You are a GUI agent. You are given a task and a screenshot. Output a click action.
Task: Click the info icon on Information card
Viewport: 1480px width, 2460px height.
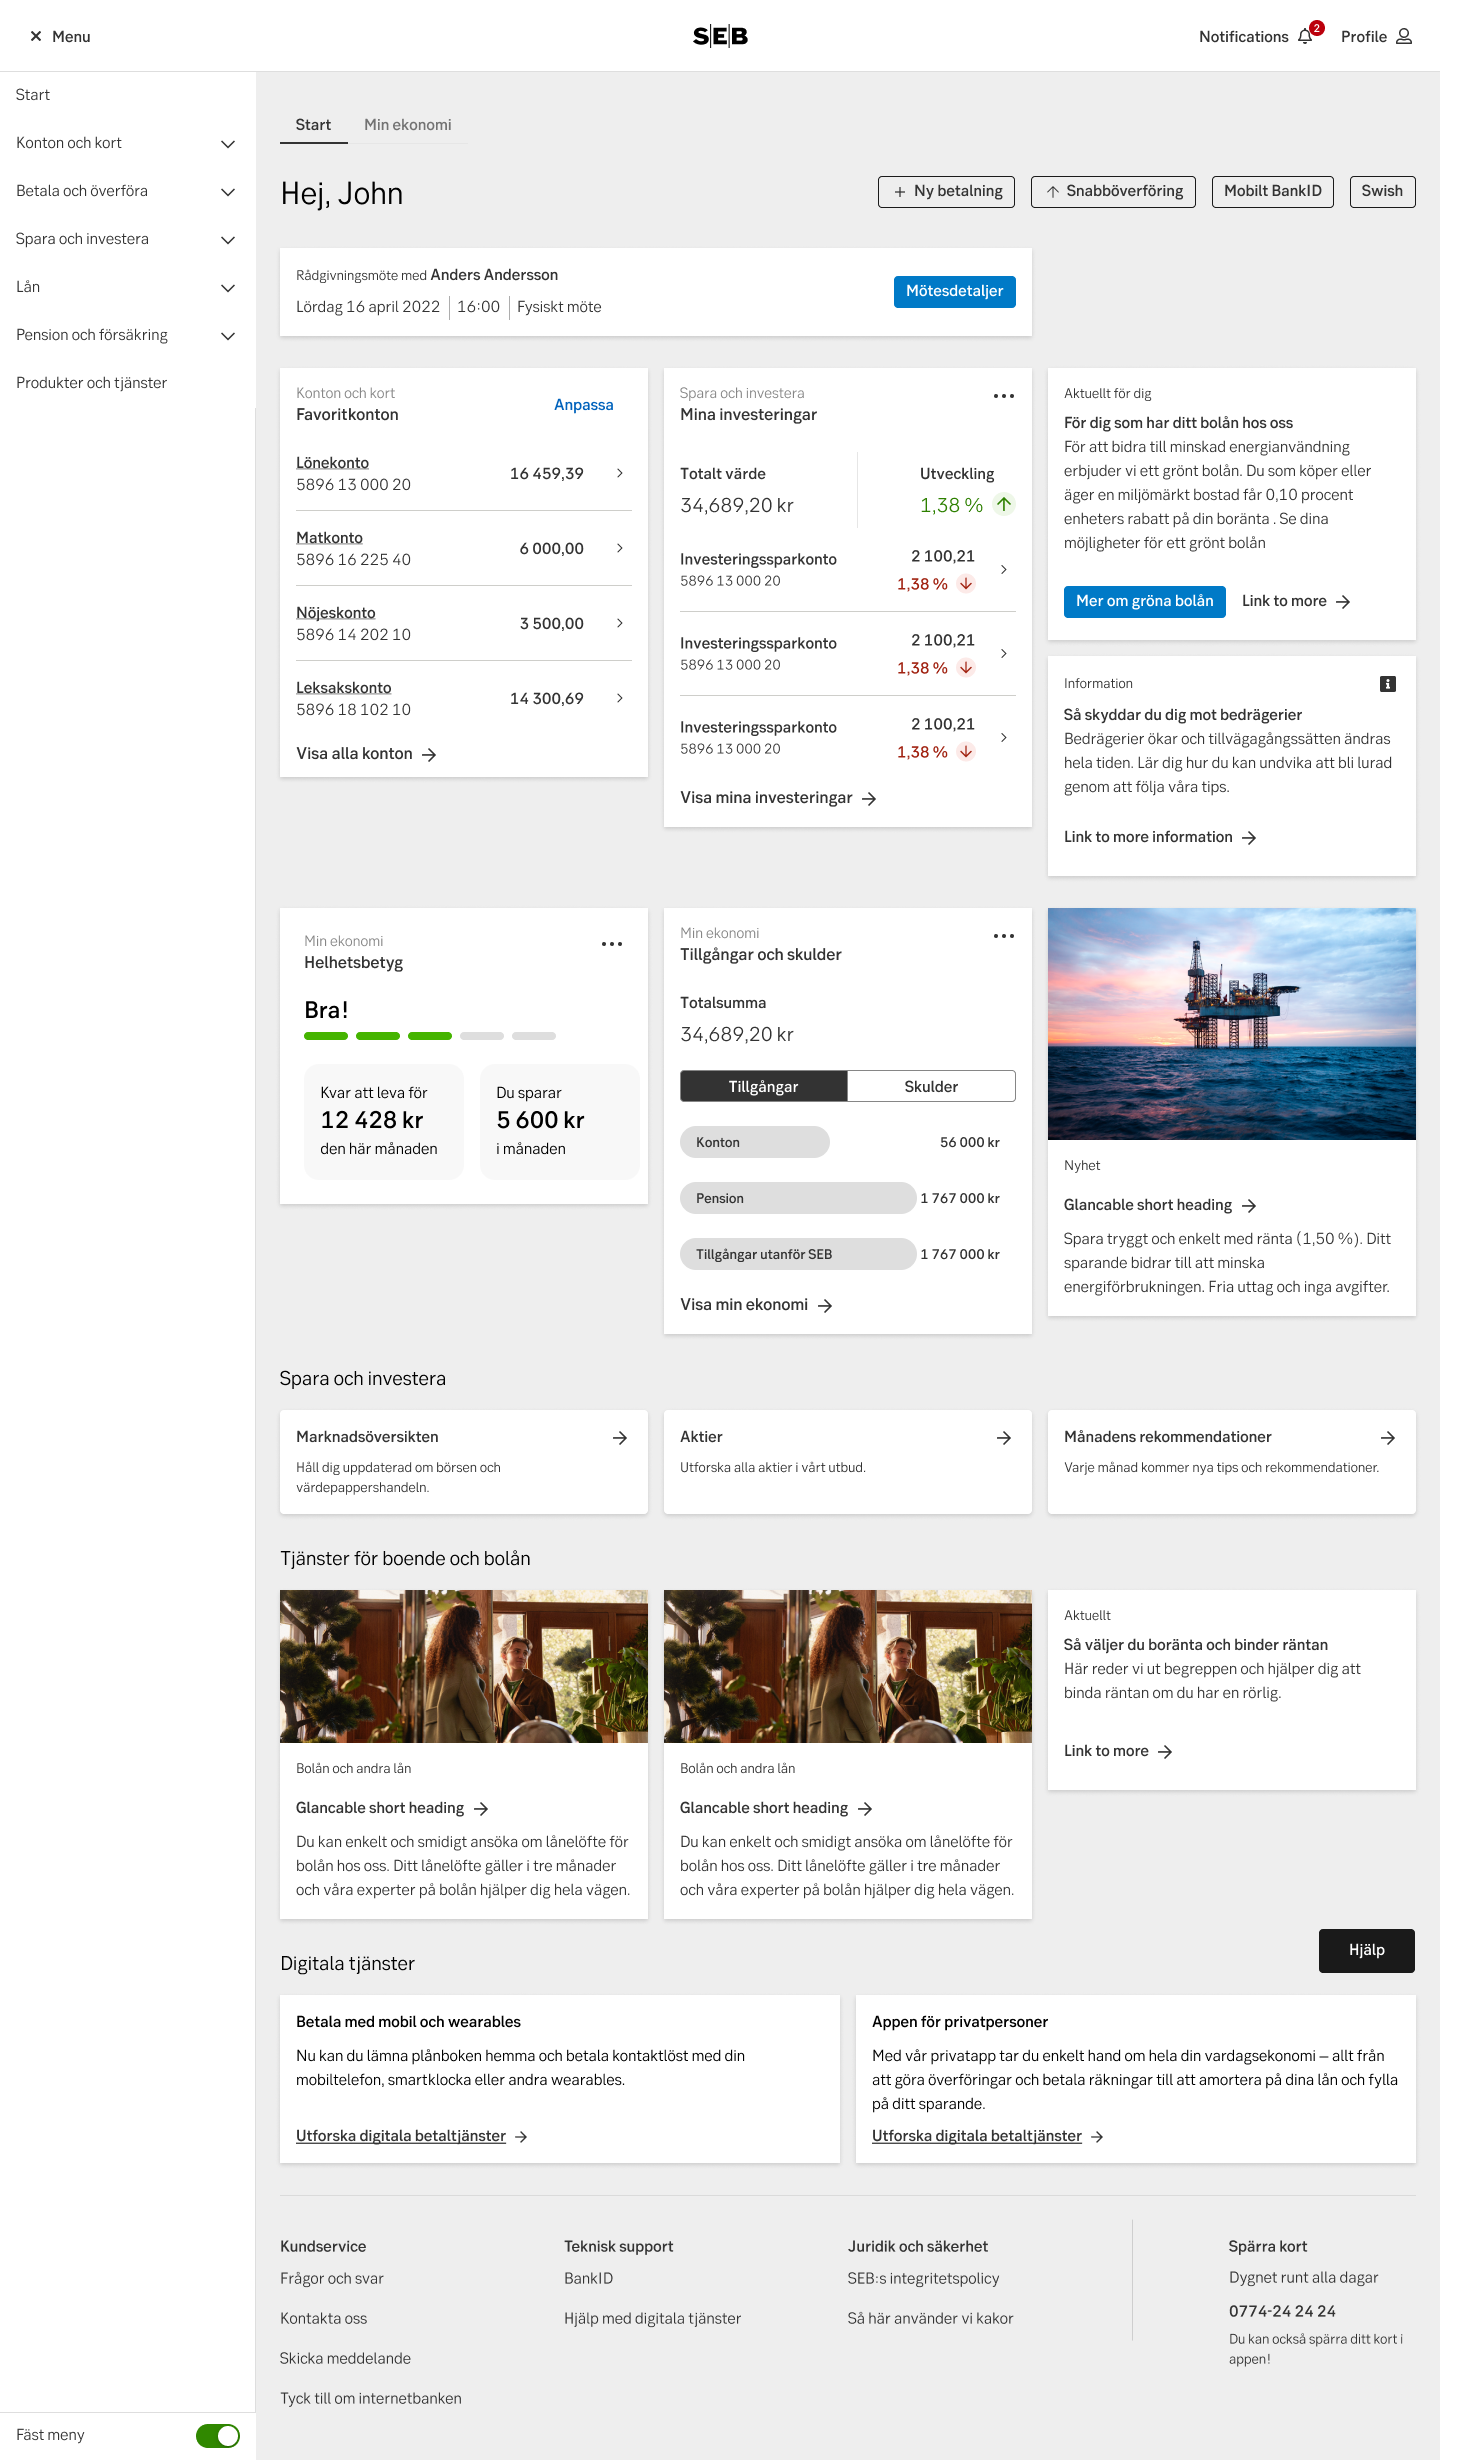click(x=1387, y=684)
